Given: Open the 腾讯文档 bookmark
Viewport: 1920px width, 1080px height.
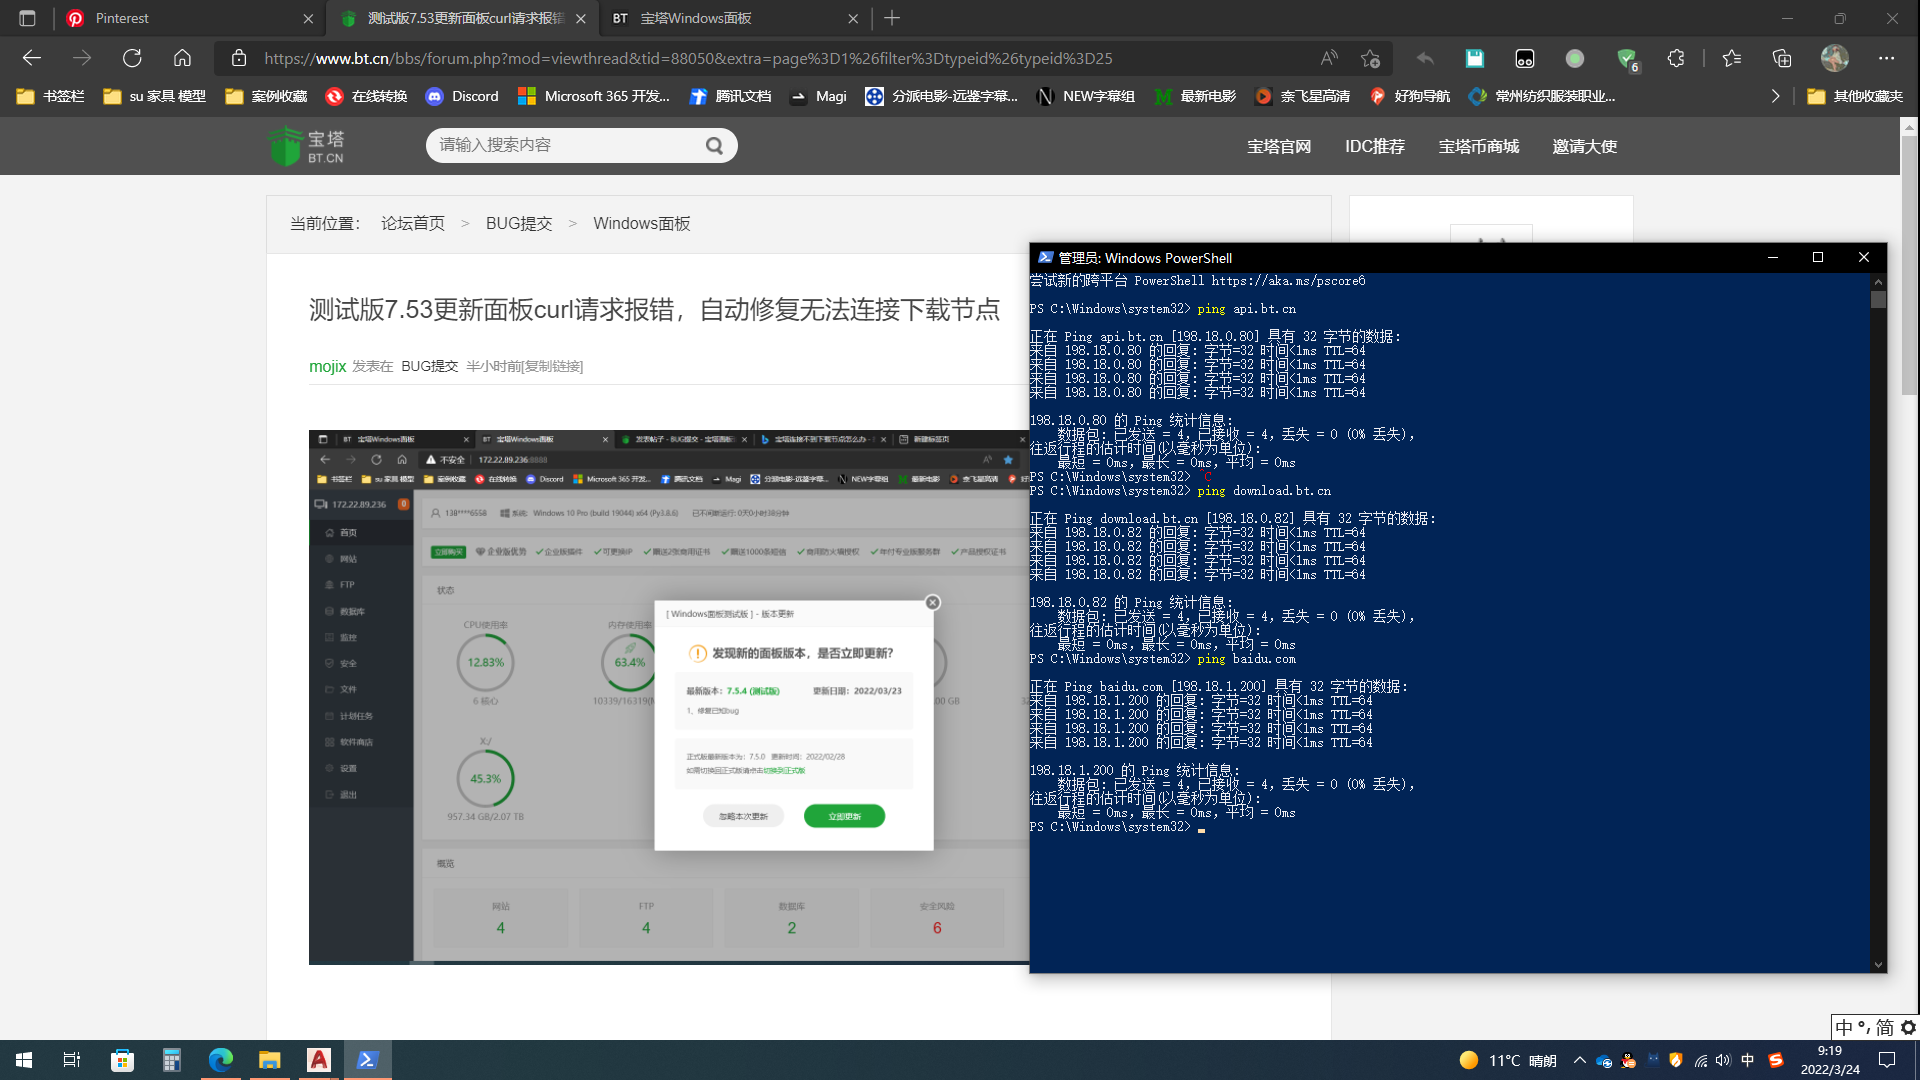Looking at the screenshot, I should [730, 96].
